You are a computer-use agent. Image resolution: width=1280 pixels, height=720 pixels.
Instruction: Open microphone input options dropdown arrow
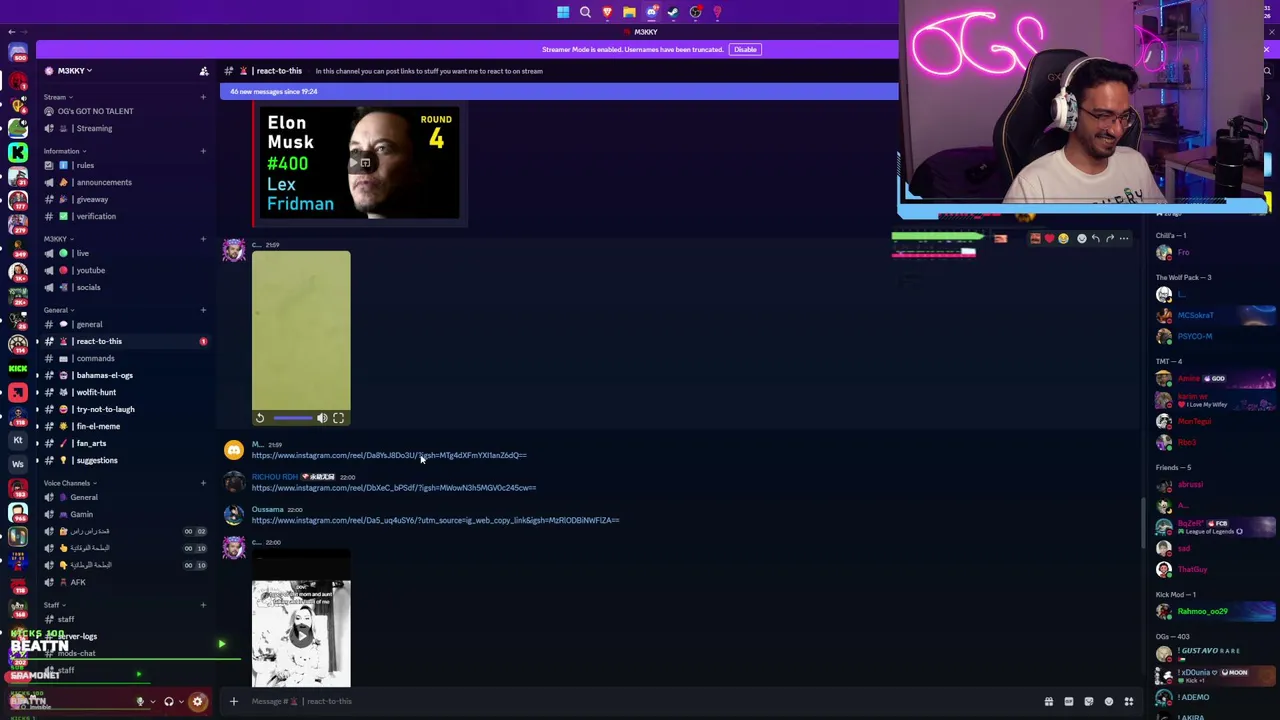tap(152, 702)
